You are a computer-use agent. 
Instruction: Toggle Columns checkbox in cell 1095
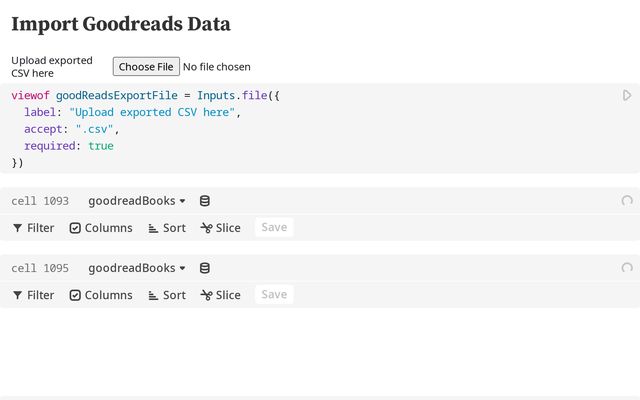click(x=75, y=295)
